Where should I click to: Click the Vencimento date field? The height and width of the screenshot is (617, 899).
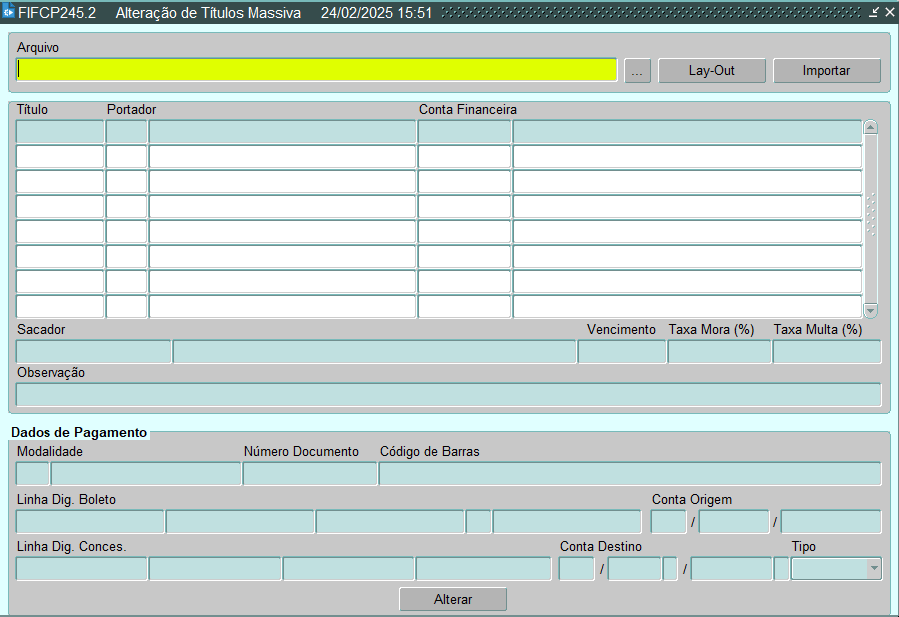621,352
